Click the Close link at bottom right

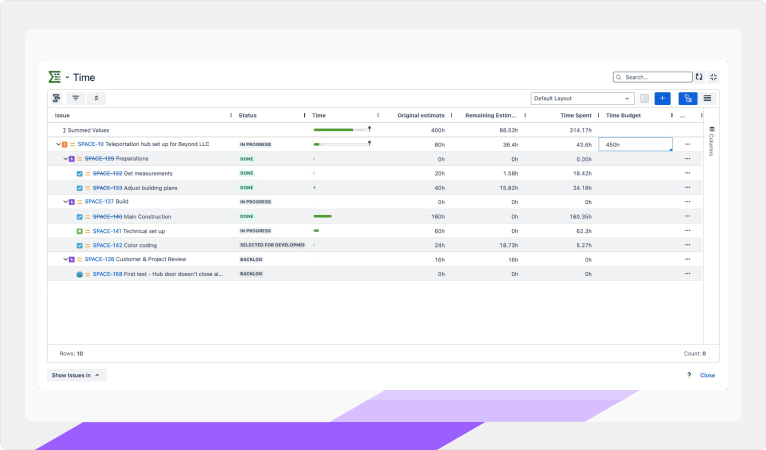(x=707, y=375)
